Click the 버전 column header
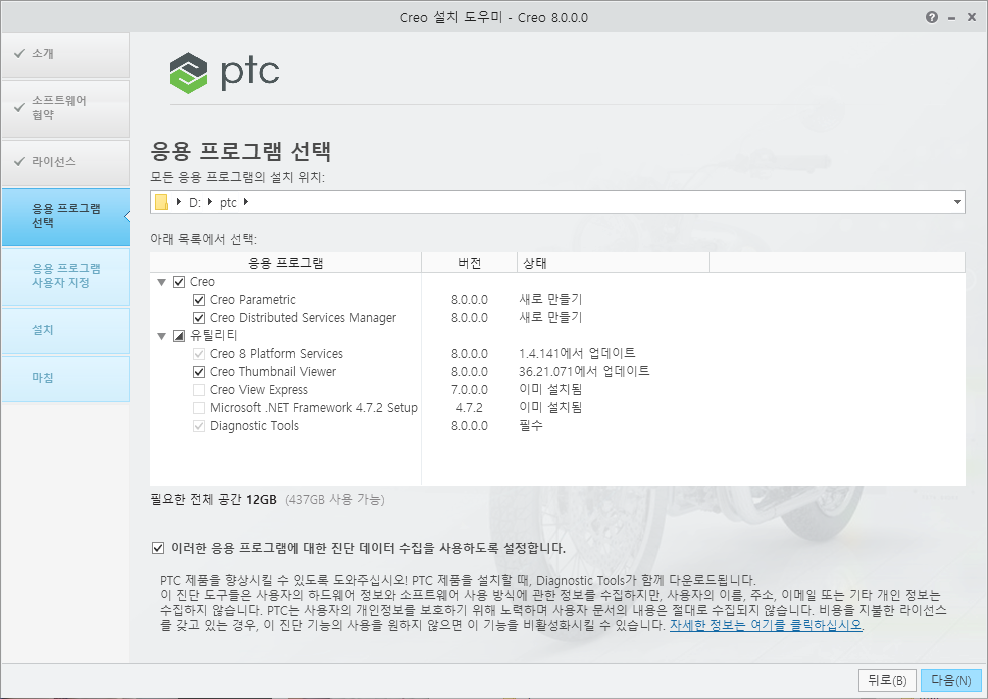The image size is (988, 699). [469, 263]
